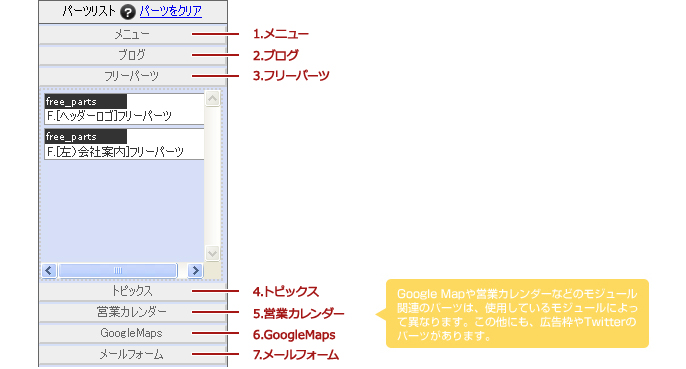Viewport: 686px width, 369px height.
Task: Click the first free_parts dark label
Action: [86, 102]
